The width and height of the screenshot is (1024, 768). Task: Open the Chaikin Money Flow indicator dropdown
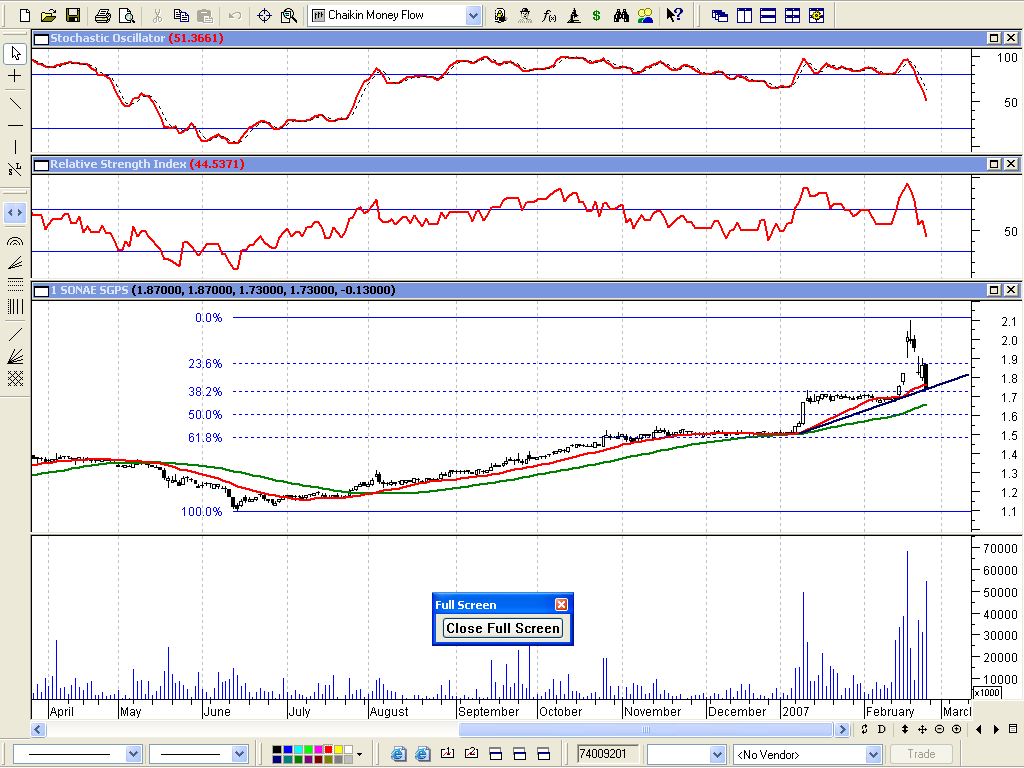[473, 15]
